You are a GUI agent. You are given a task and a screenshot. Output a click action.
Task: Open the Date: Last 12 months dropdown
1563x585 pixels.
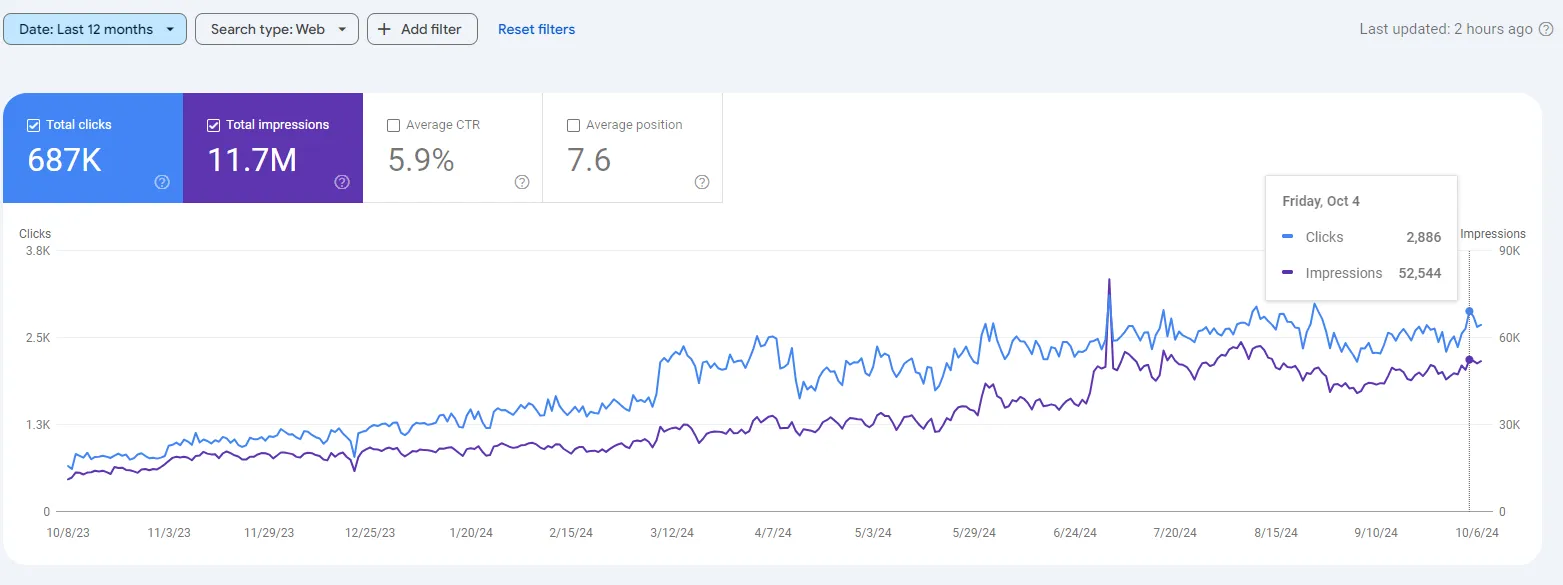click(95, 29)
